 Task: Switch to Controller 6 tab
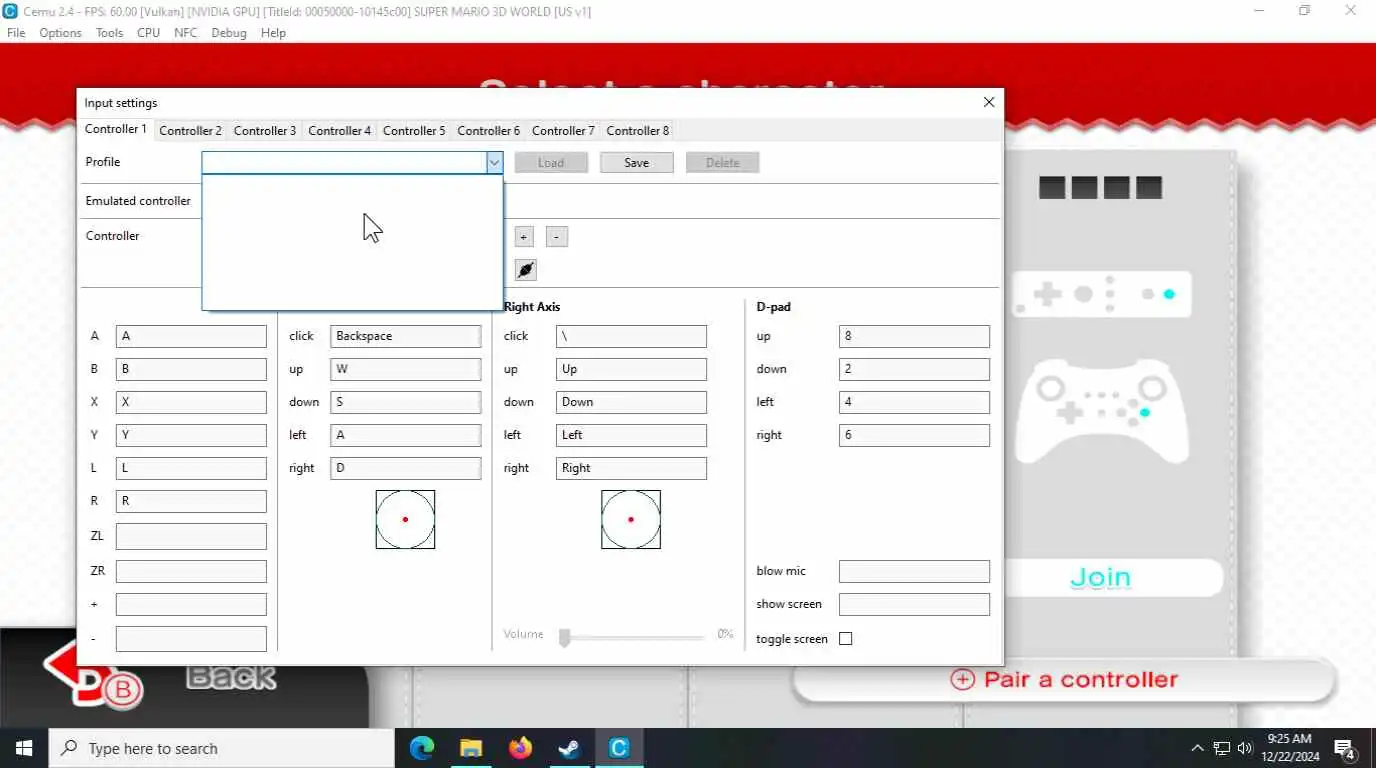tap(489, 130)
